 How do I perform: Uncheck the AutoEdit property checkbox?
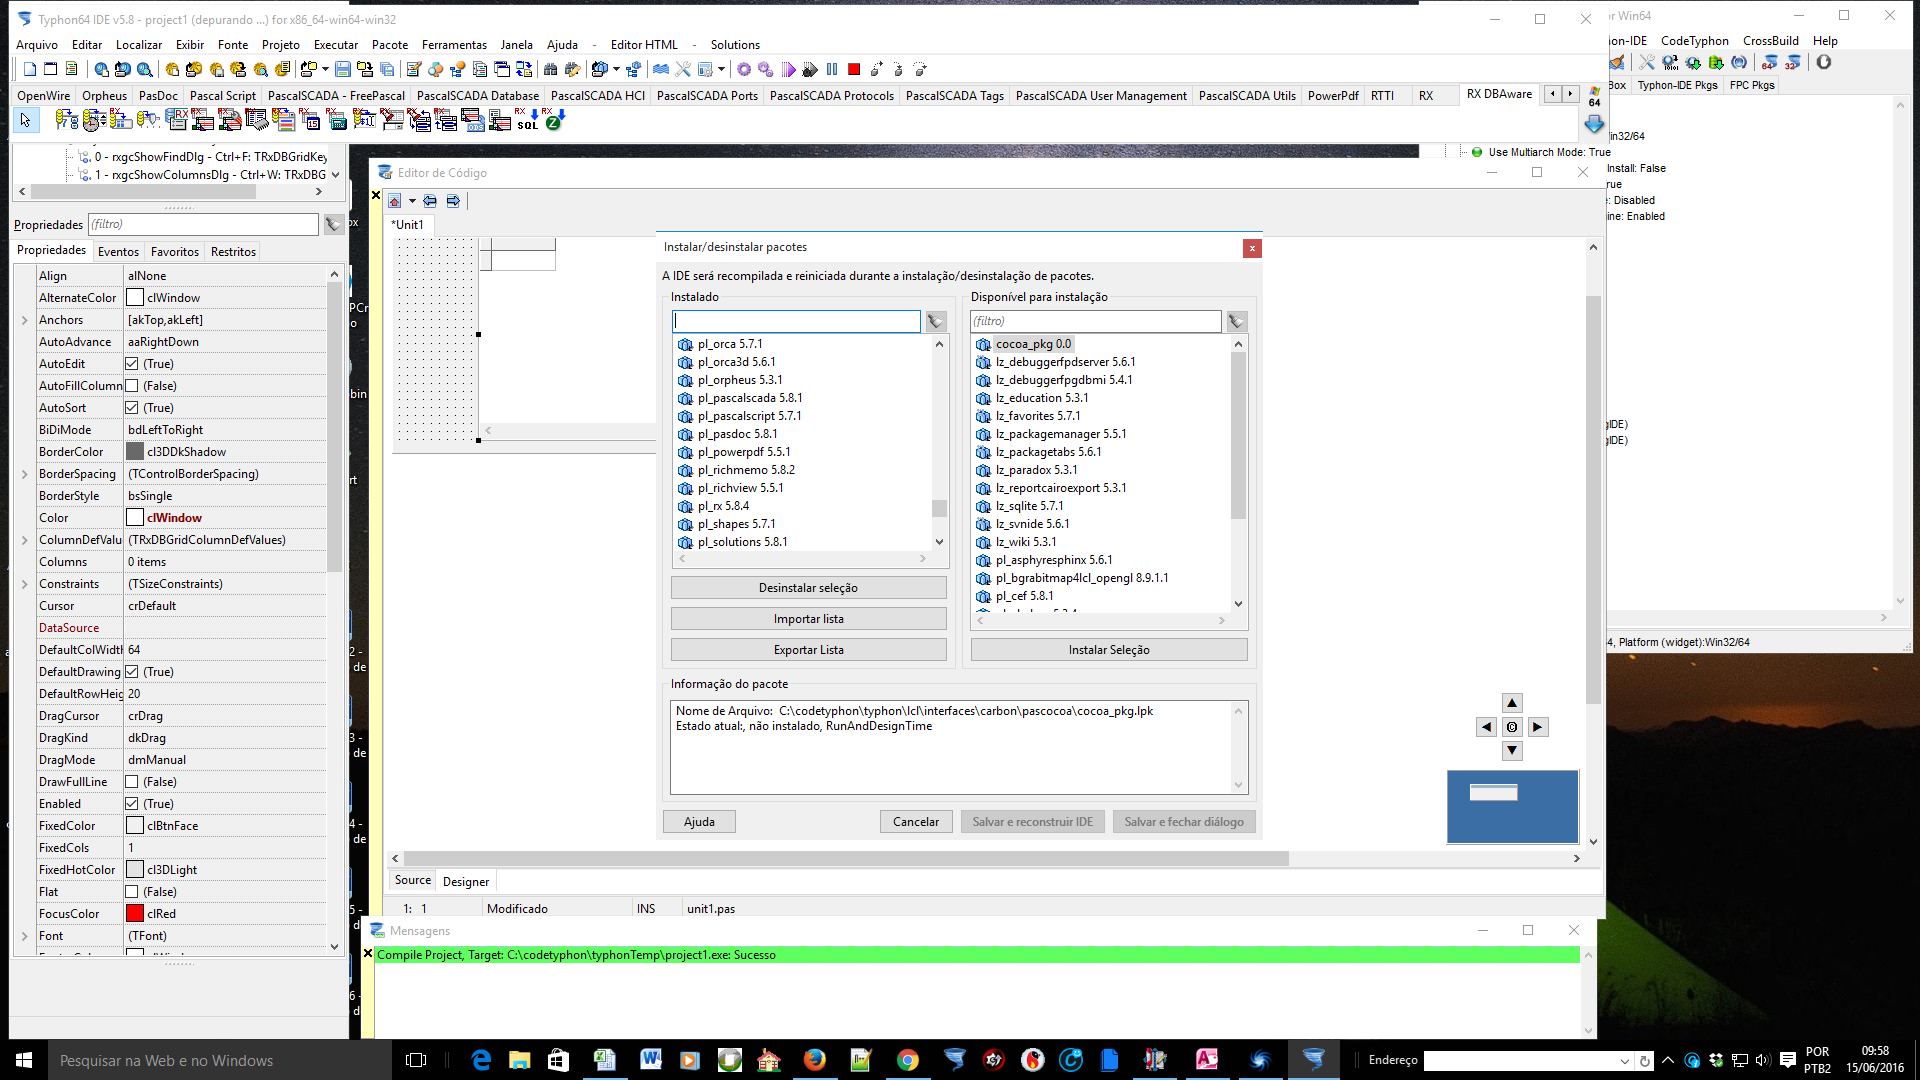(x=132, y=364)
